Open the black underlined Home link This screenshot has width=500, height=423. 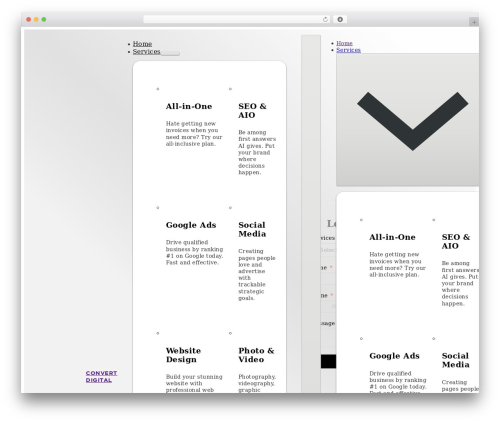pos(142,44)
